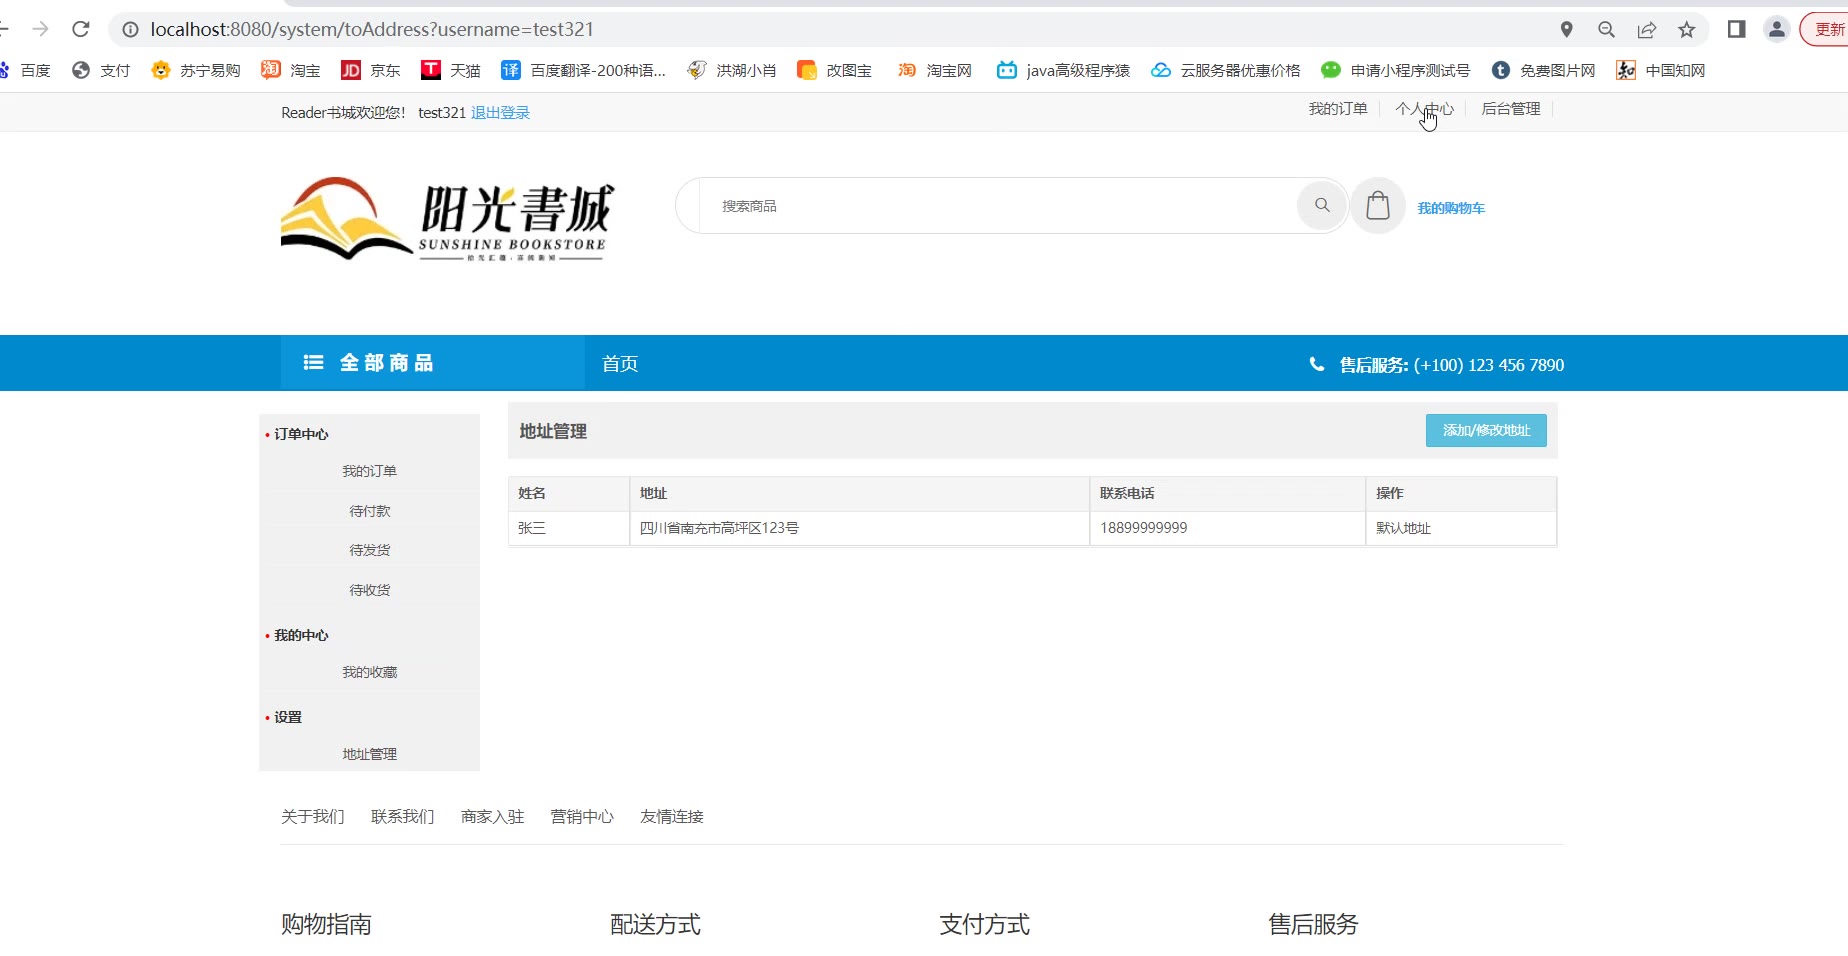Screen dimensions: 1848x956
Task: Reload the page with browser refresh icon
Action: click(x=81, y=29)
